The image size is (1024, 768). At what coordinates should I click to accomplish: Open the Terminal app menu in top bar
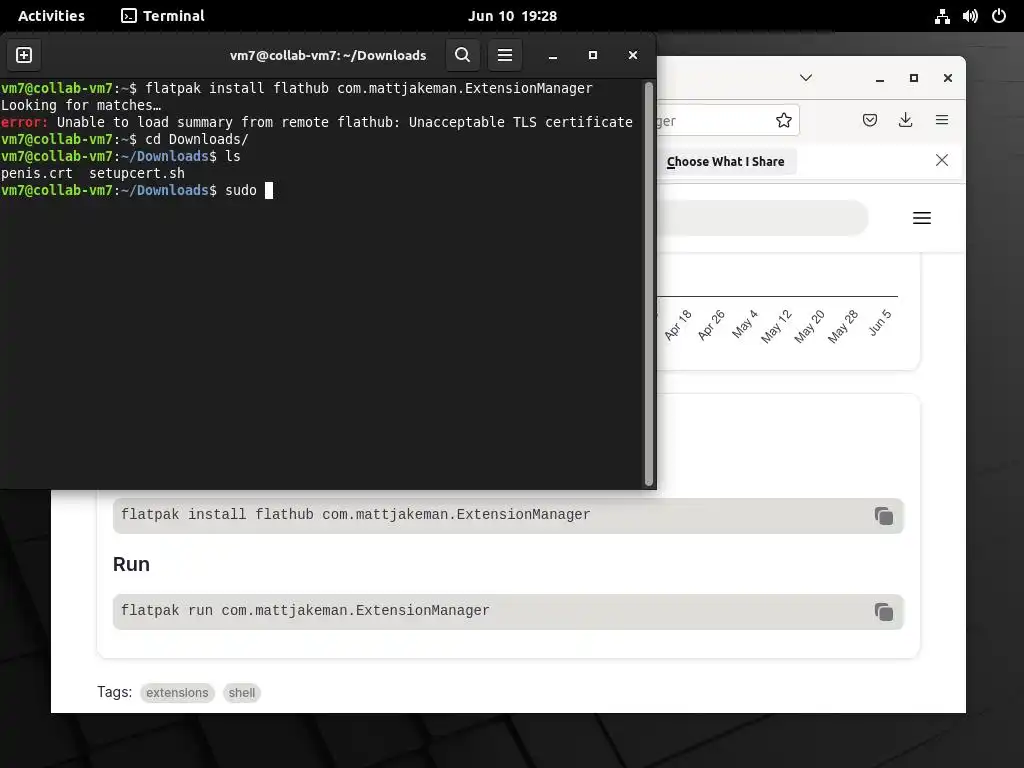coord(163,16)
